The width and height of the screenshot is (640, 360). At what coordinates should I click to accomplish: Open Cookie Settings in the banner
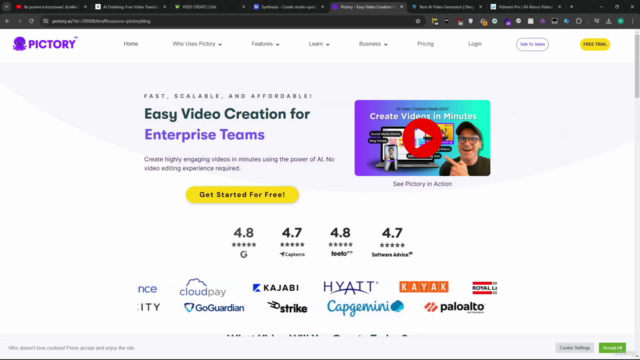pos(574,348)
